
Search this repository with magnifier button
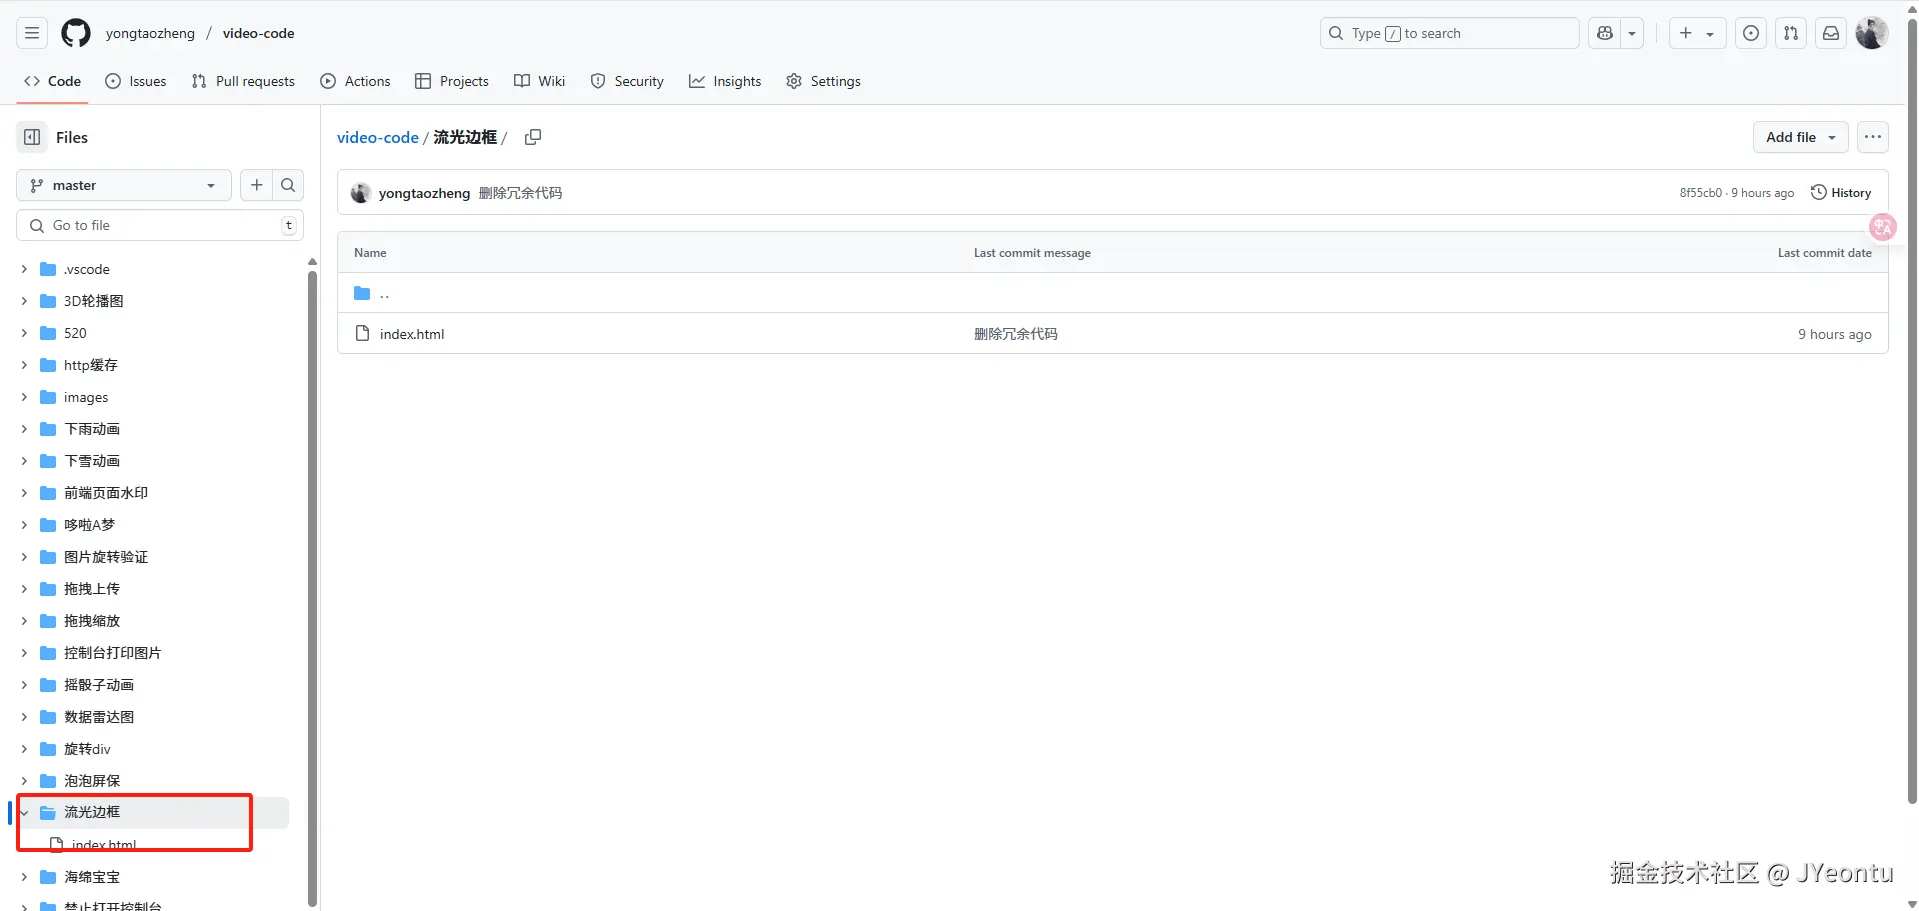(288, 185)
